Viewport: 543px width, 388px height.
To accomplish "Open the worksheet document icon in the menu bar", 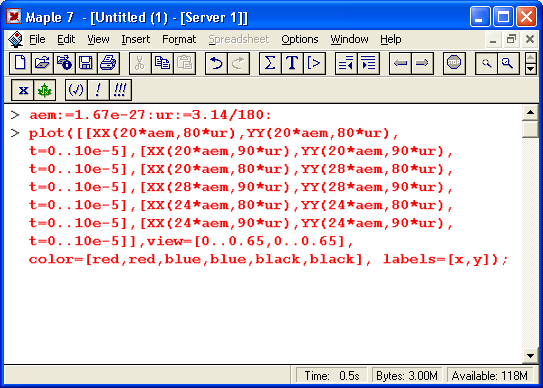I will [x=16, y=39].
